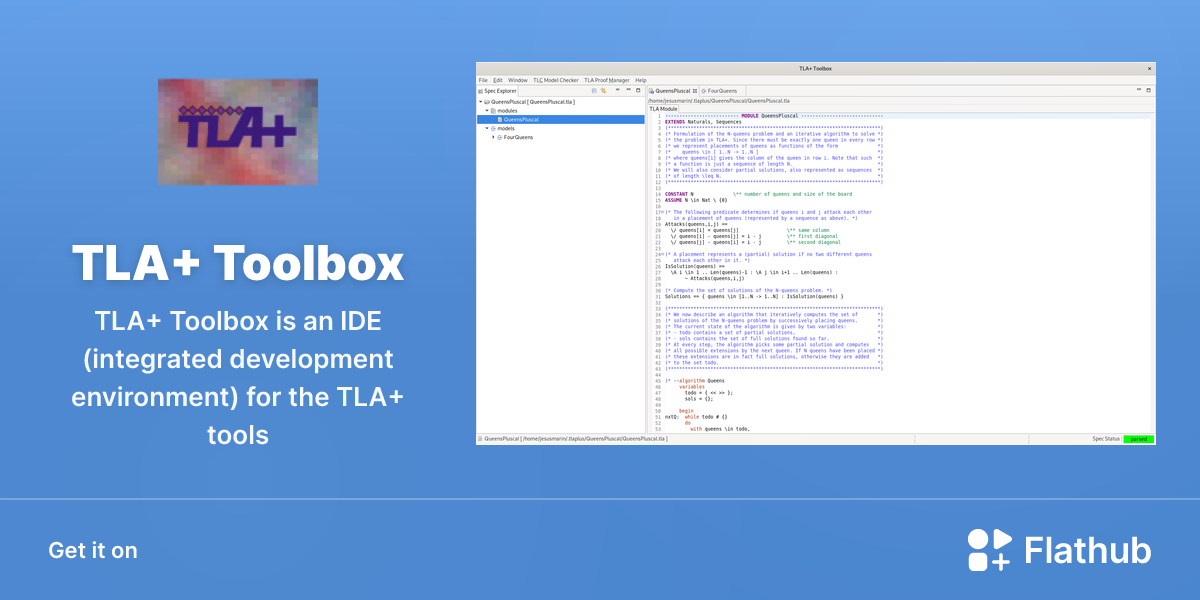Click the 'todo = { << >> };' line
Viewport: 1200px width, 600px height.
710,392
